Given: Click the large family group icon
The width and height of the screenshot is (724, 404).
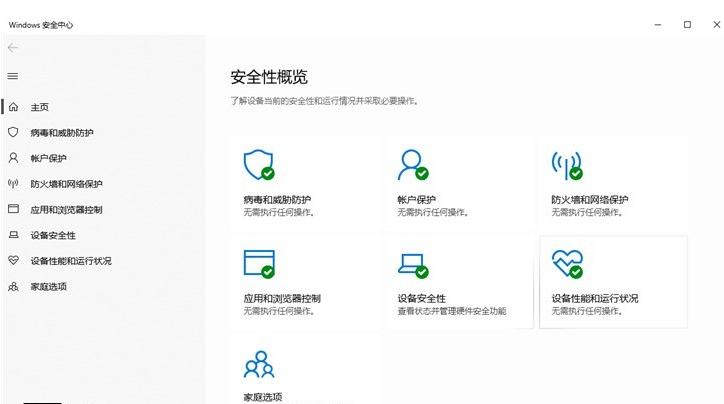Looking at the screenshot, I should coord(259,364).
